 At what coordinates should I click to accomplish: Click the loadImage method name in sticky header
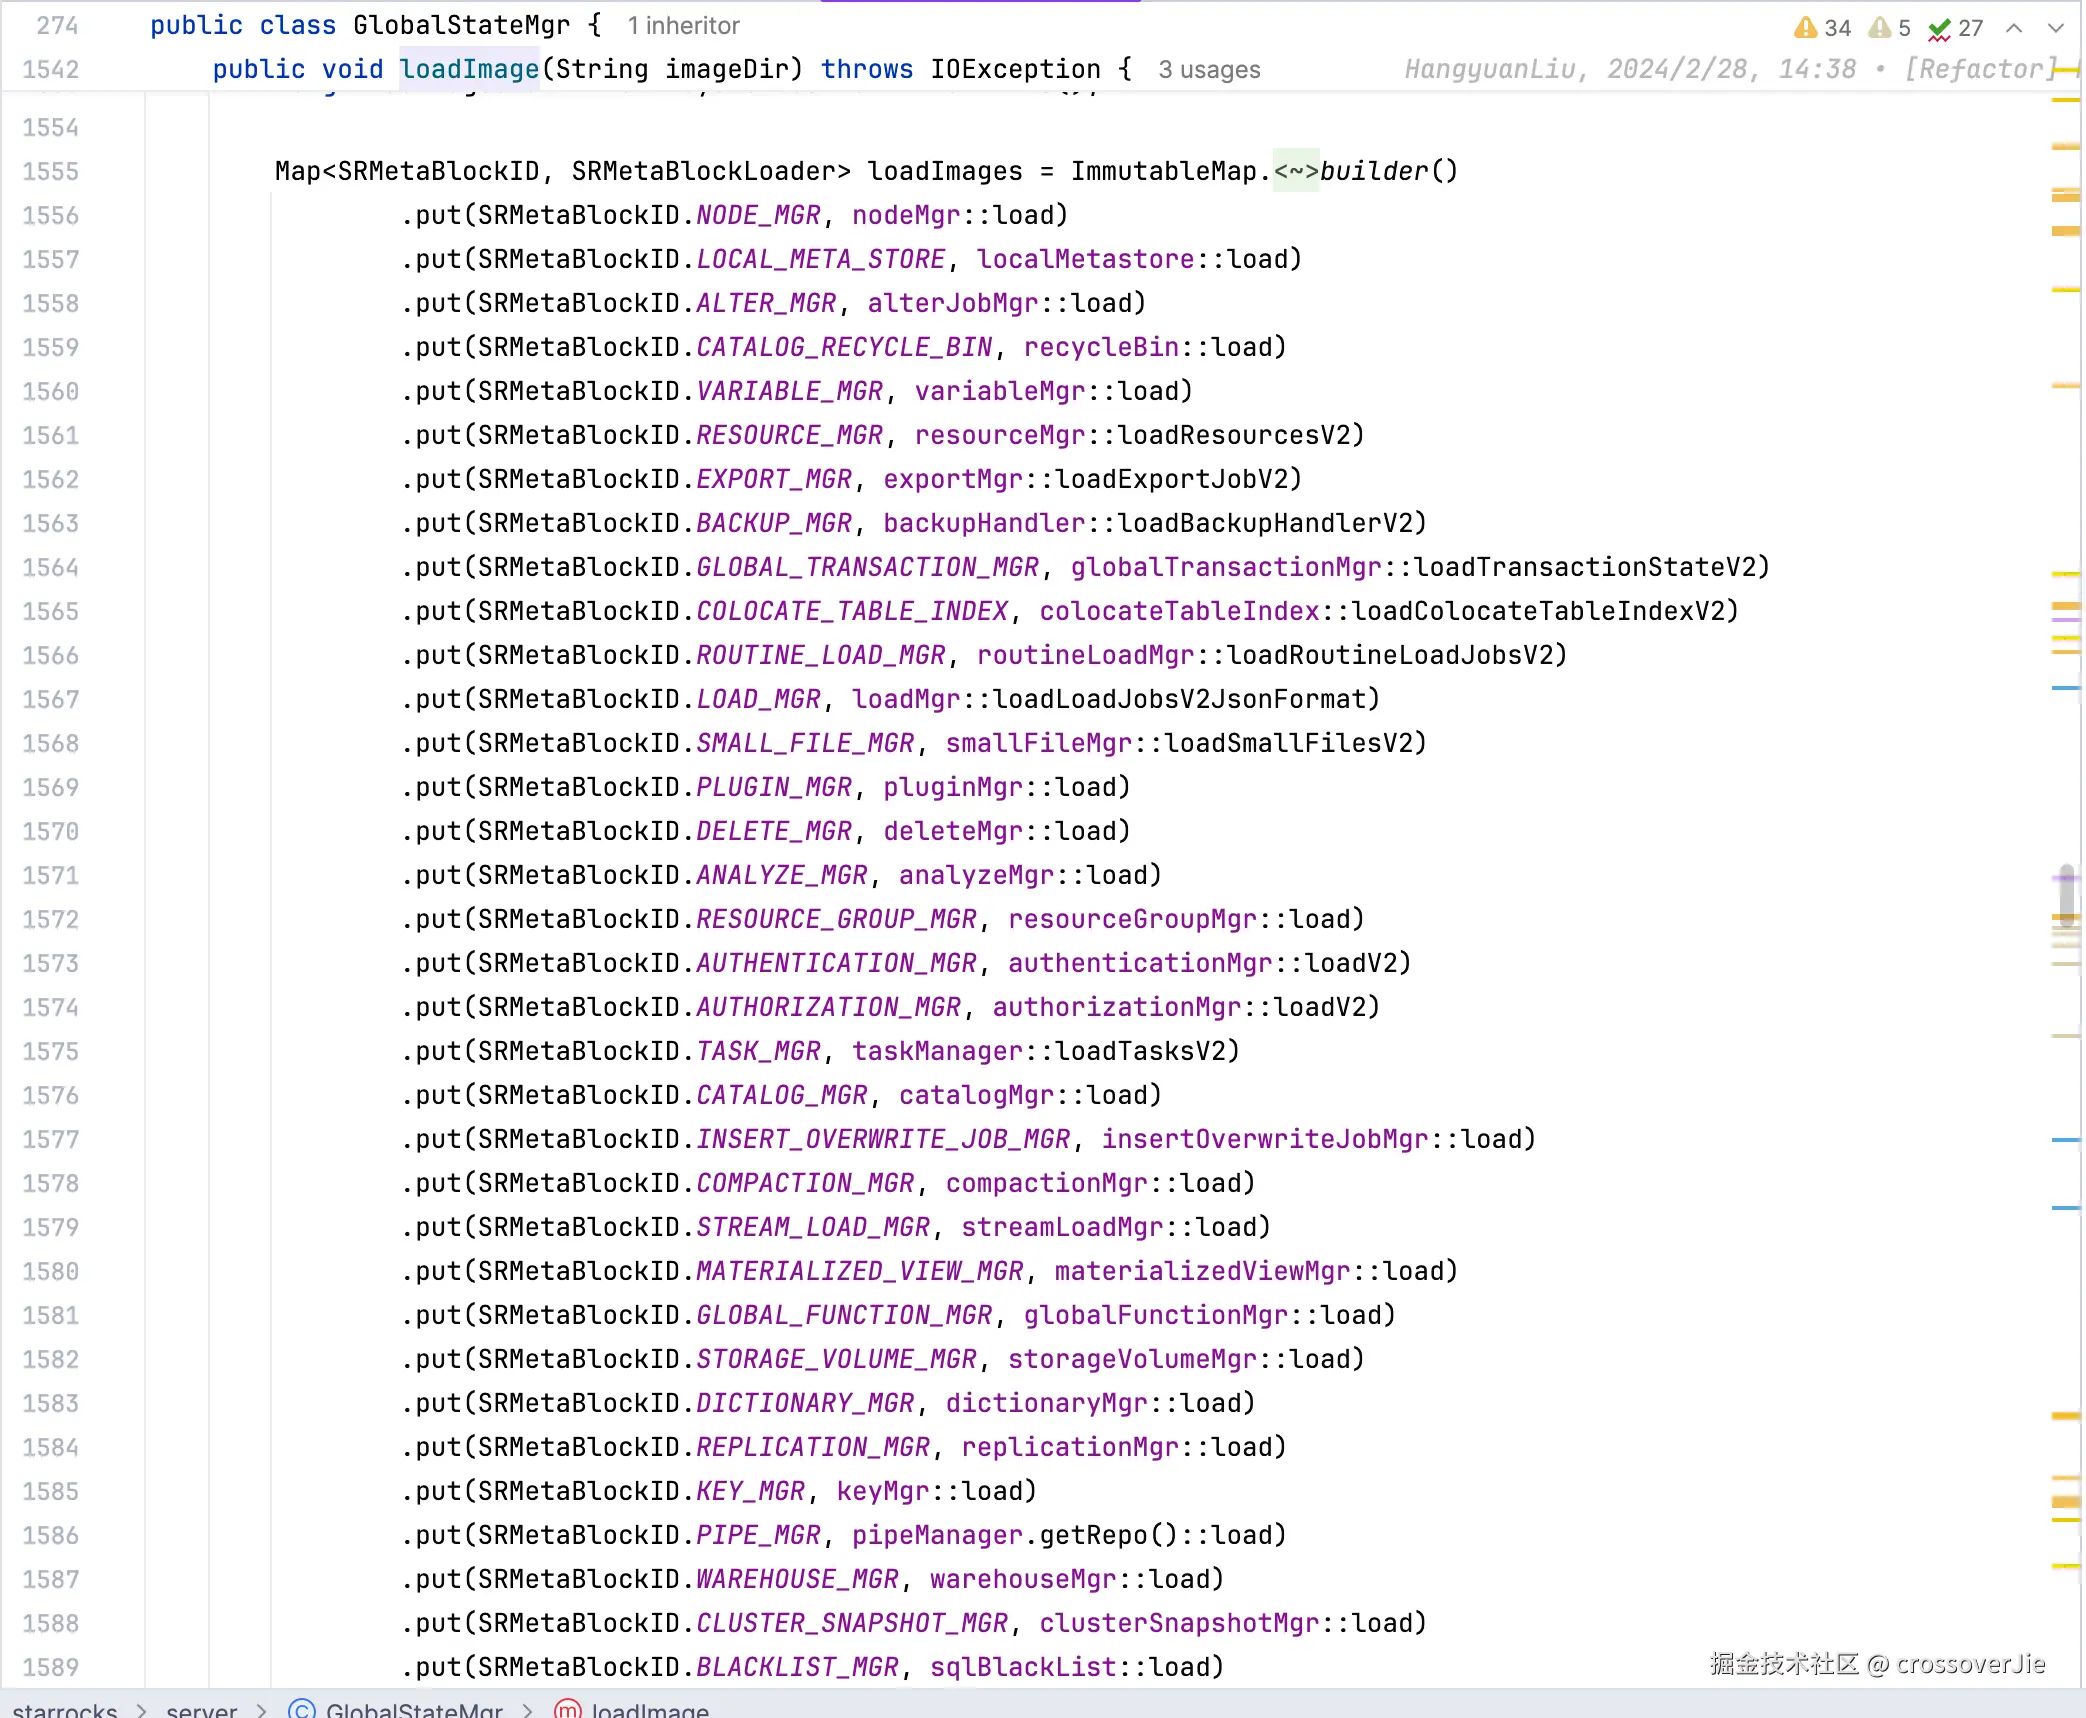coord(469,69)
